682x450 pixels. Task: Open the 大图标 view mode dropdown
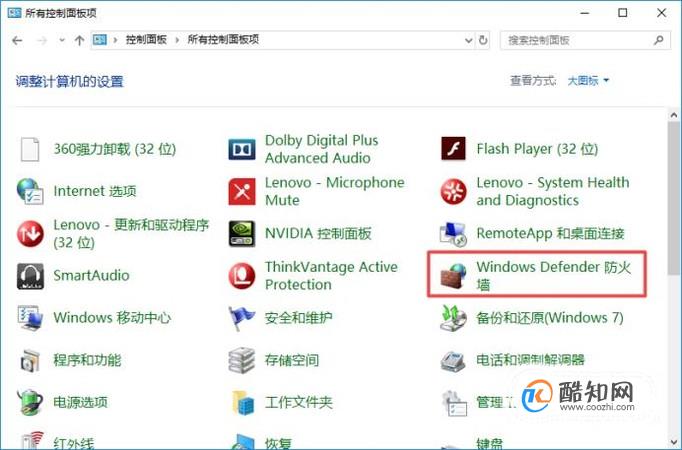[x=588, y=80]
